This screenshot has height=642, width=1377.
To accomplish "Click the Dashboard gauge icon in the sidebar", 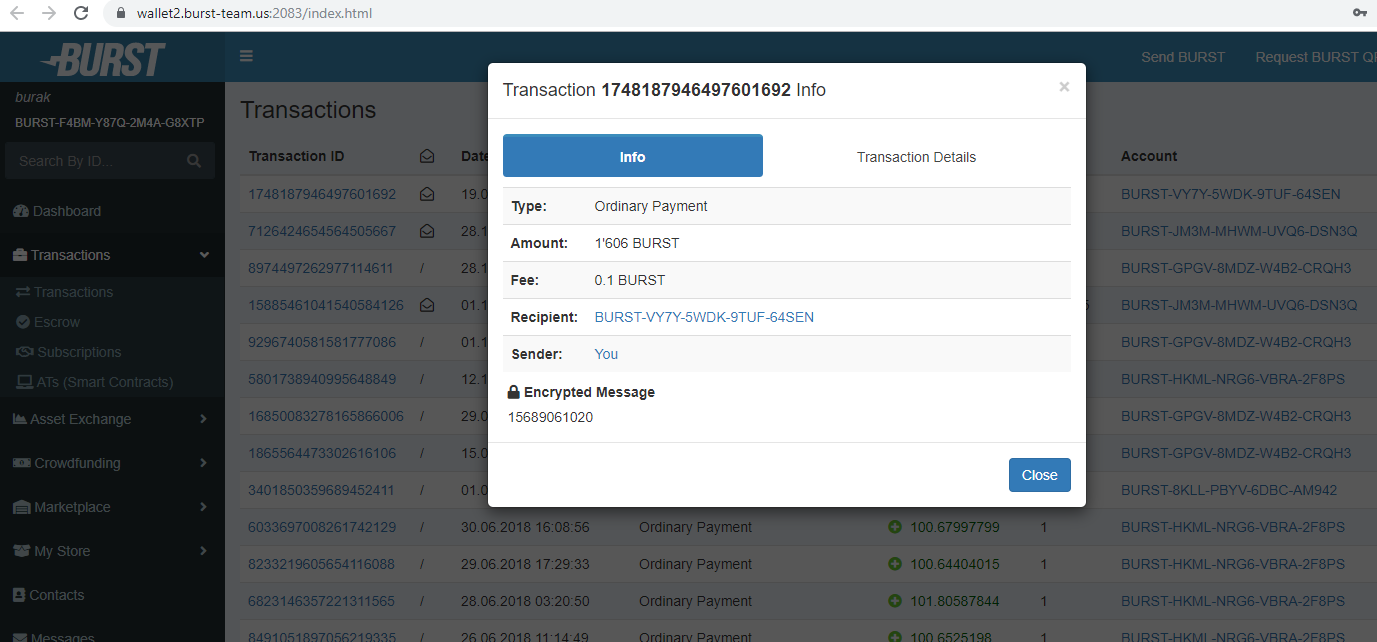I will click(20, 211).
